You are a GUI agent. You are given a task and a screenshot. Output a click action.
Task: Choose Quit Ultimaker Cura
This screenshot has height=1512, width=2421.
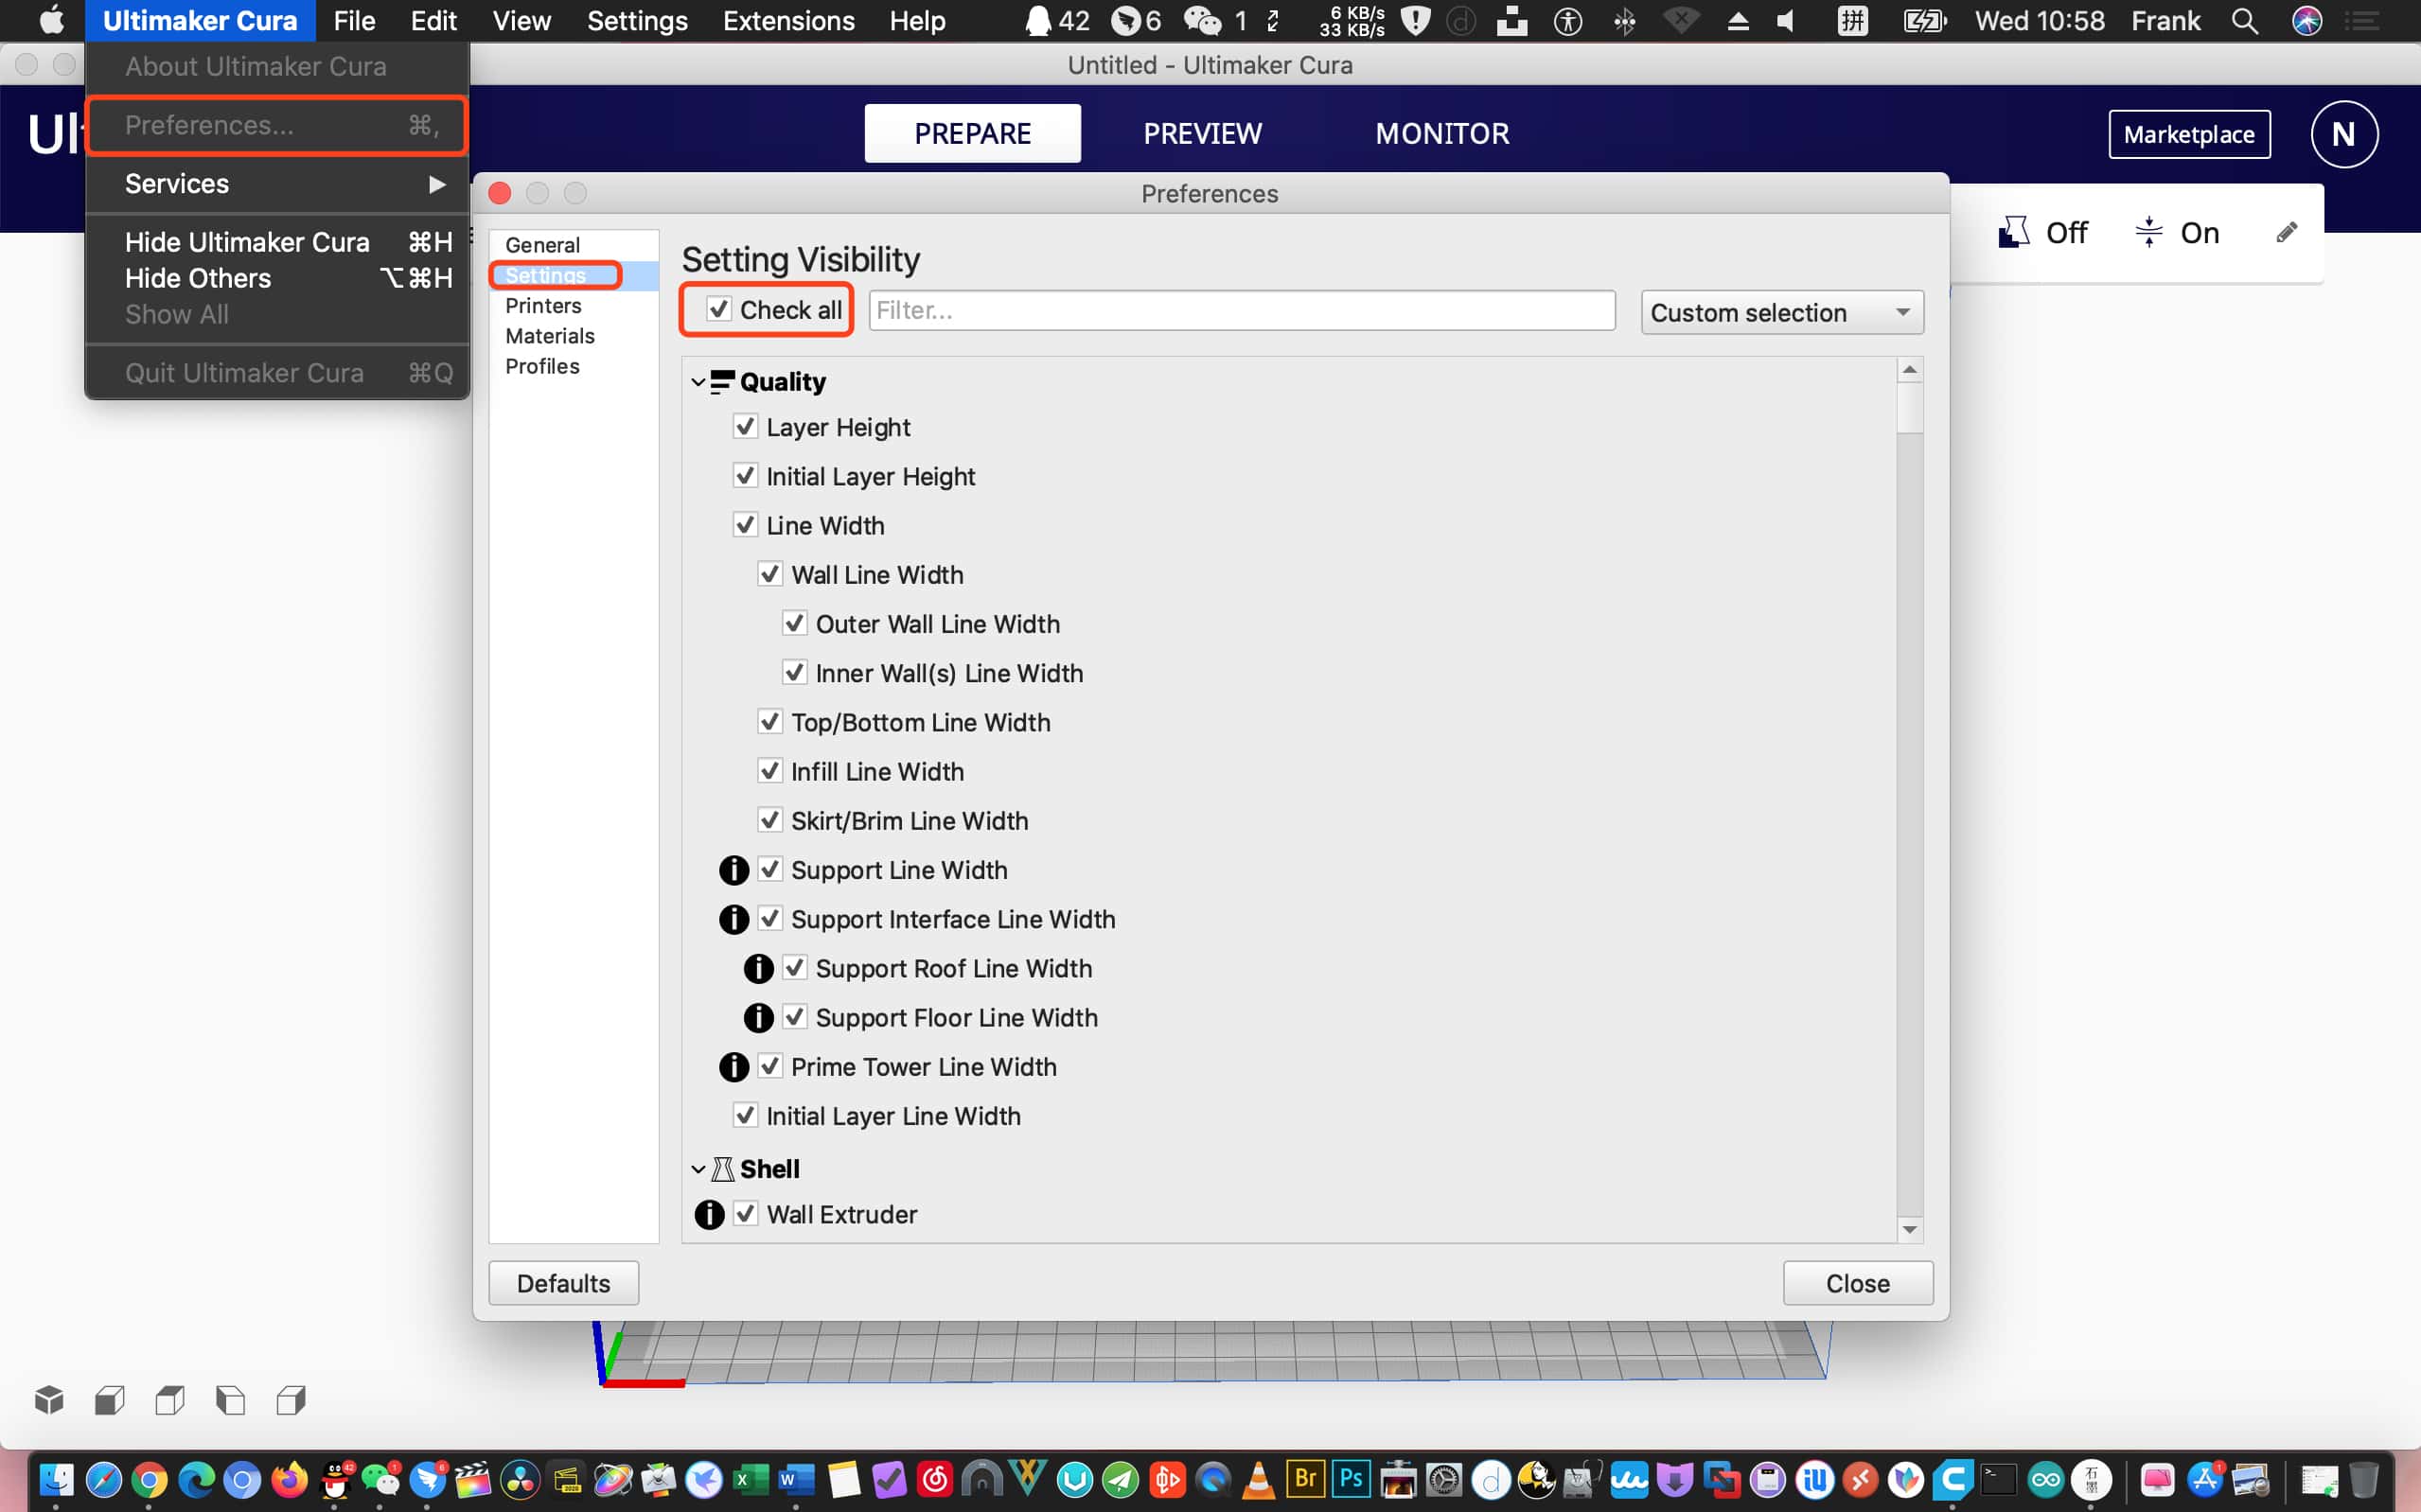[x=277, y=373]
